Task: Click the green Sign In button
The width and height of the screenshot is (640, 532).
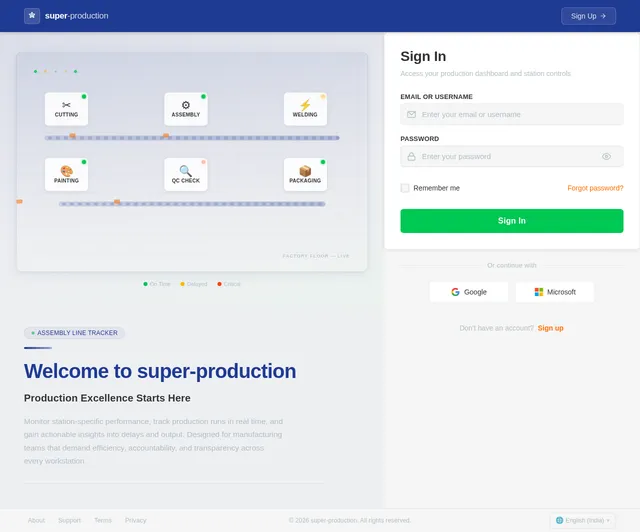Action: (x=511, y=221)
